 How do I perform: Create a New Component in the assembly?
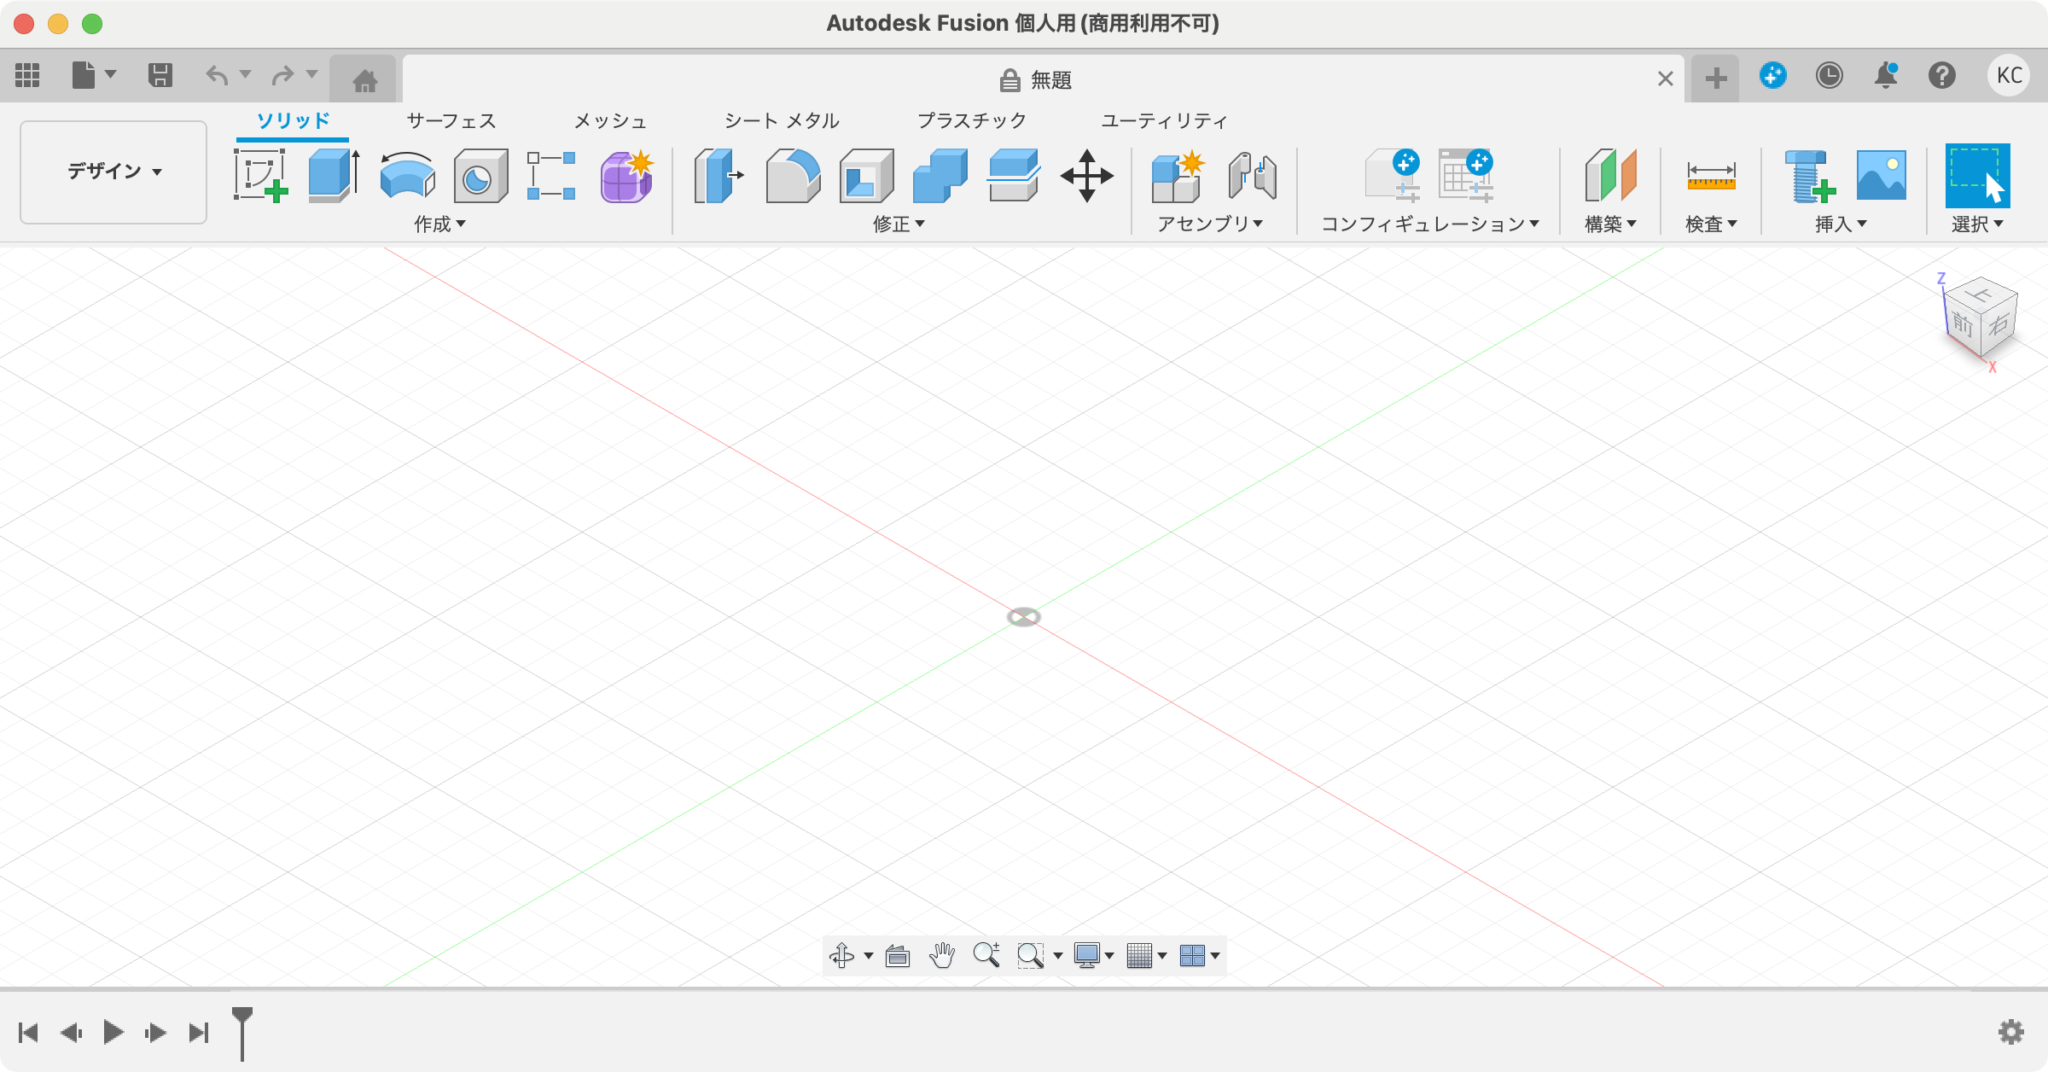1177,175
